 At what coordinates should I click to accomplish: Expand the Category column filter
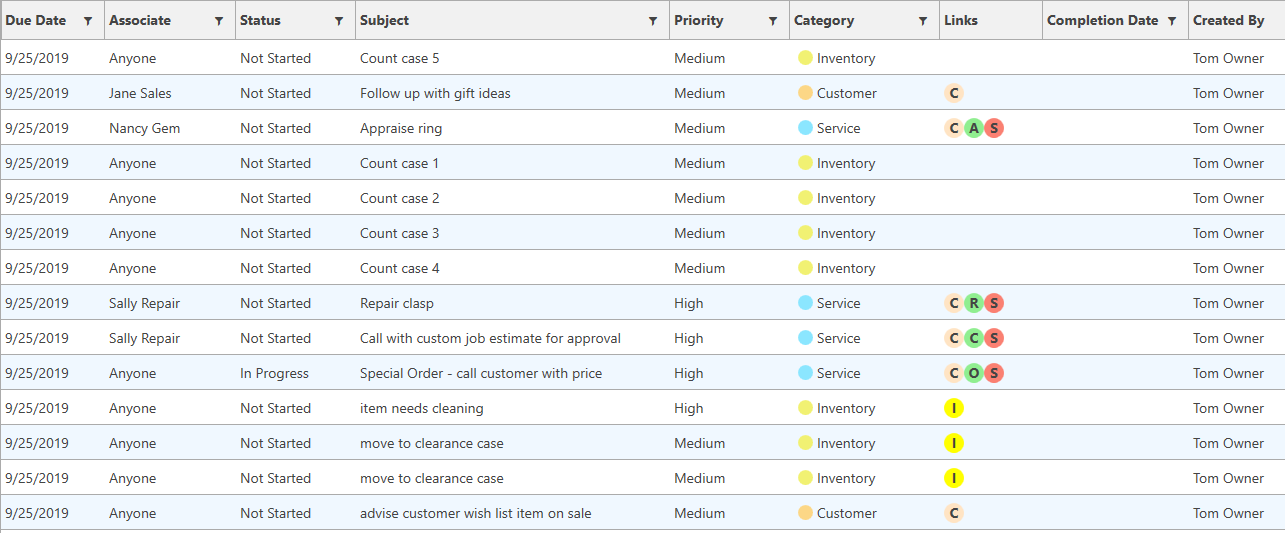[x=922, y=21]
